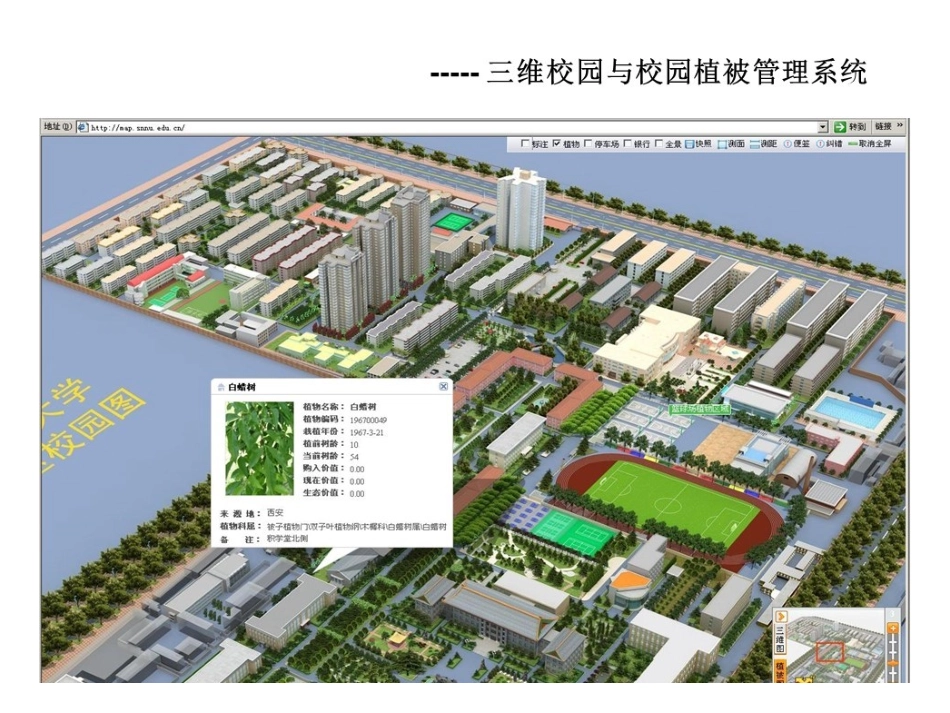The width and height of the screenshot is (950, 713).
Task: Click into the address URL field
Action: (453, 127)
